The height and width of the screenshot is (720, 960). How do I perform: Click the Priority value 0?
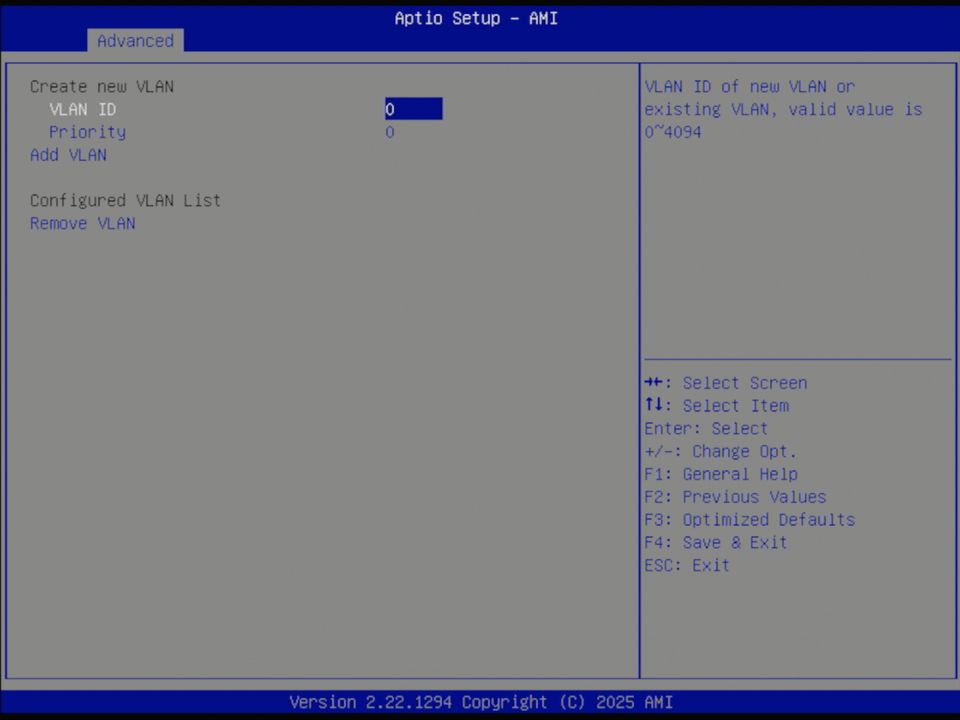390,132
